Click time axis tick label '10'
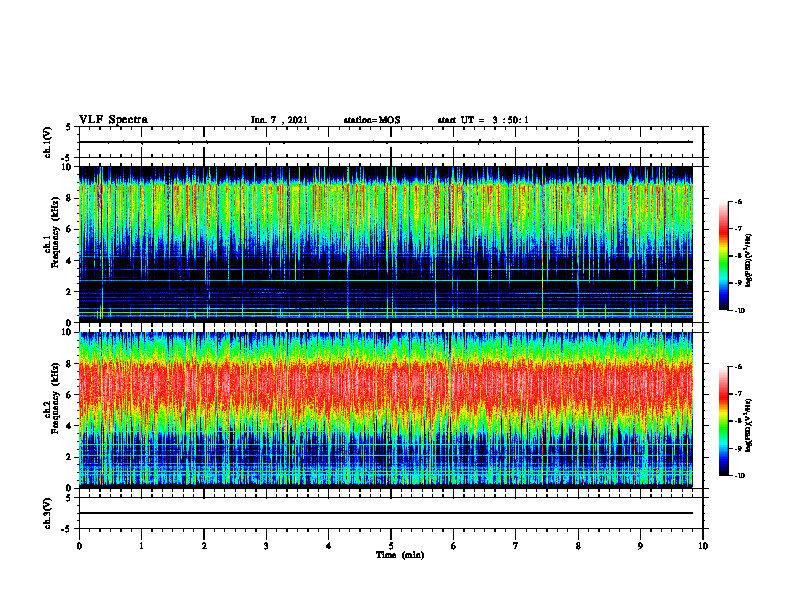The height and width of the screenshot is (612, 792). [x=703, y=546]
